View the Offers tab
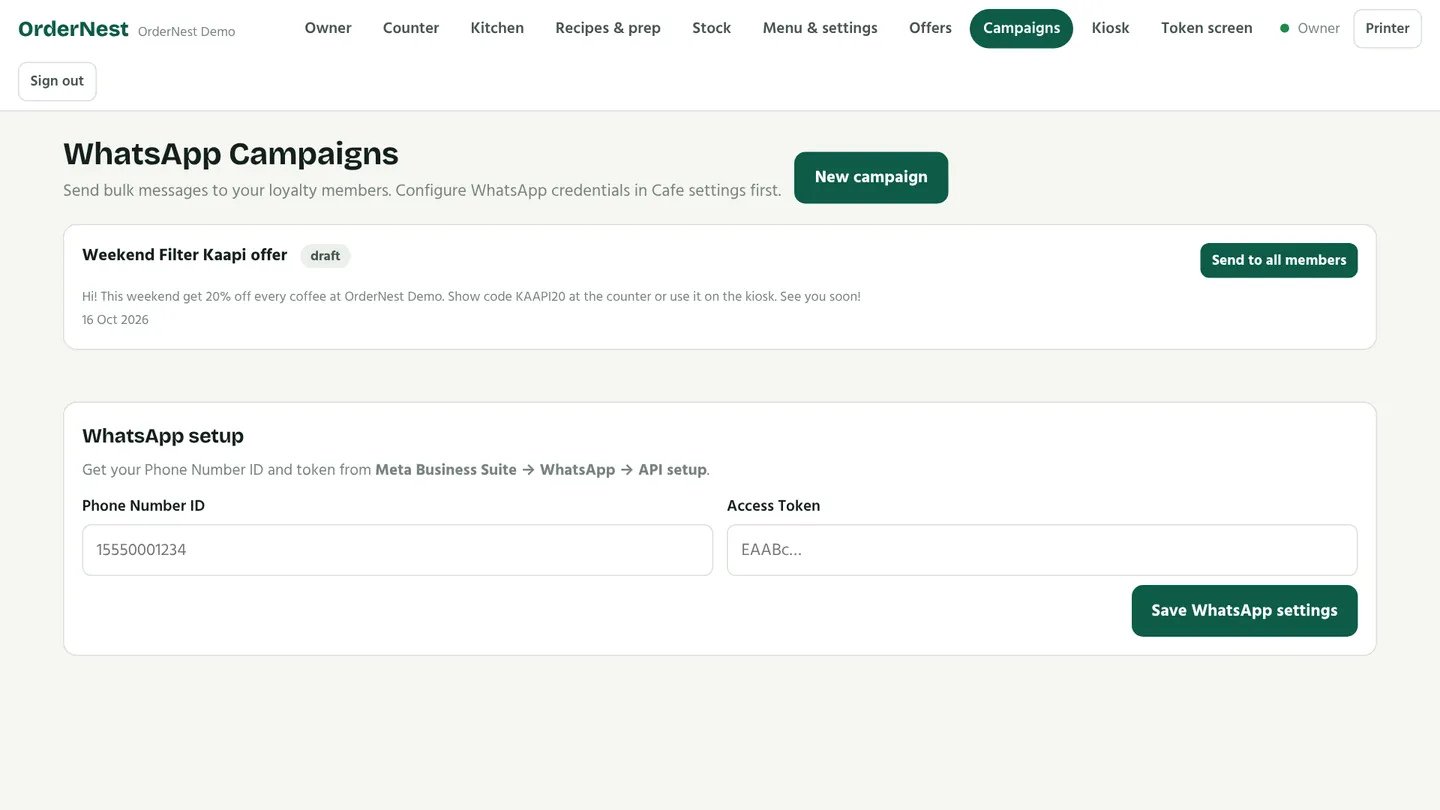The image size is (1440, 810). pos(930,28)
